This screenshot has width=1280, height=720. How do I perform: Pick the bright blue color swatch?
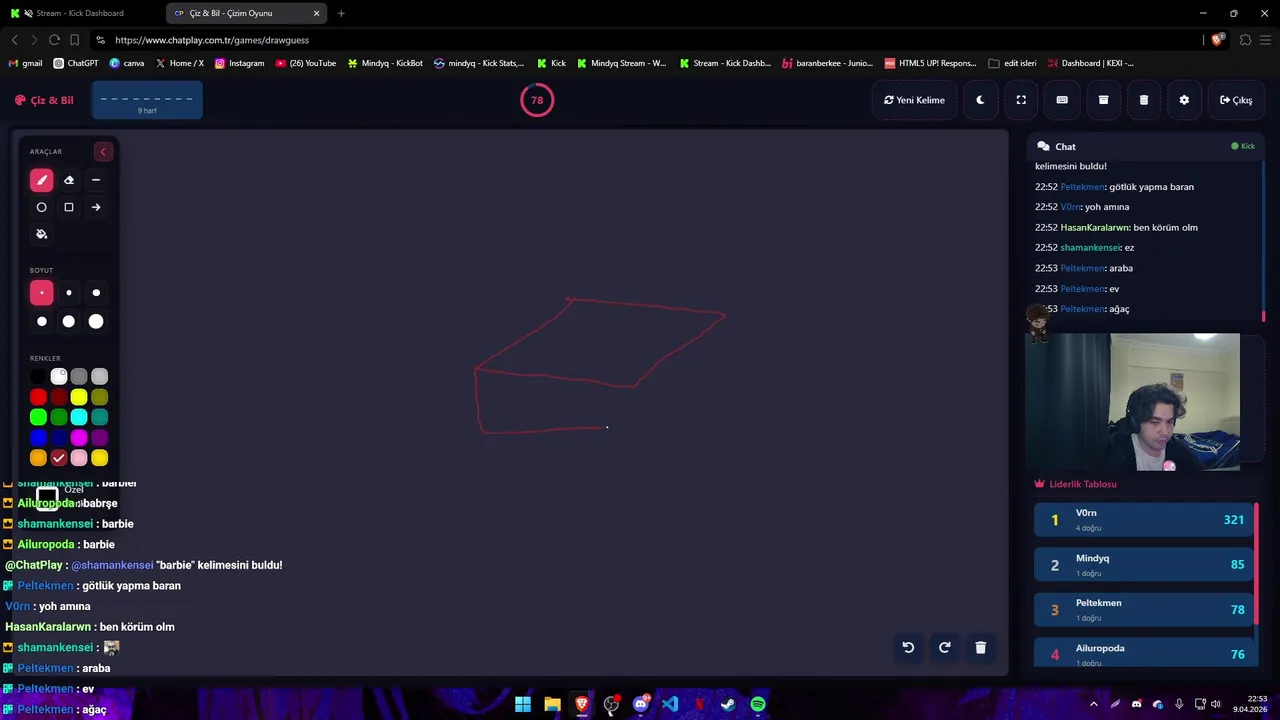(x=38, y=437)
